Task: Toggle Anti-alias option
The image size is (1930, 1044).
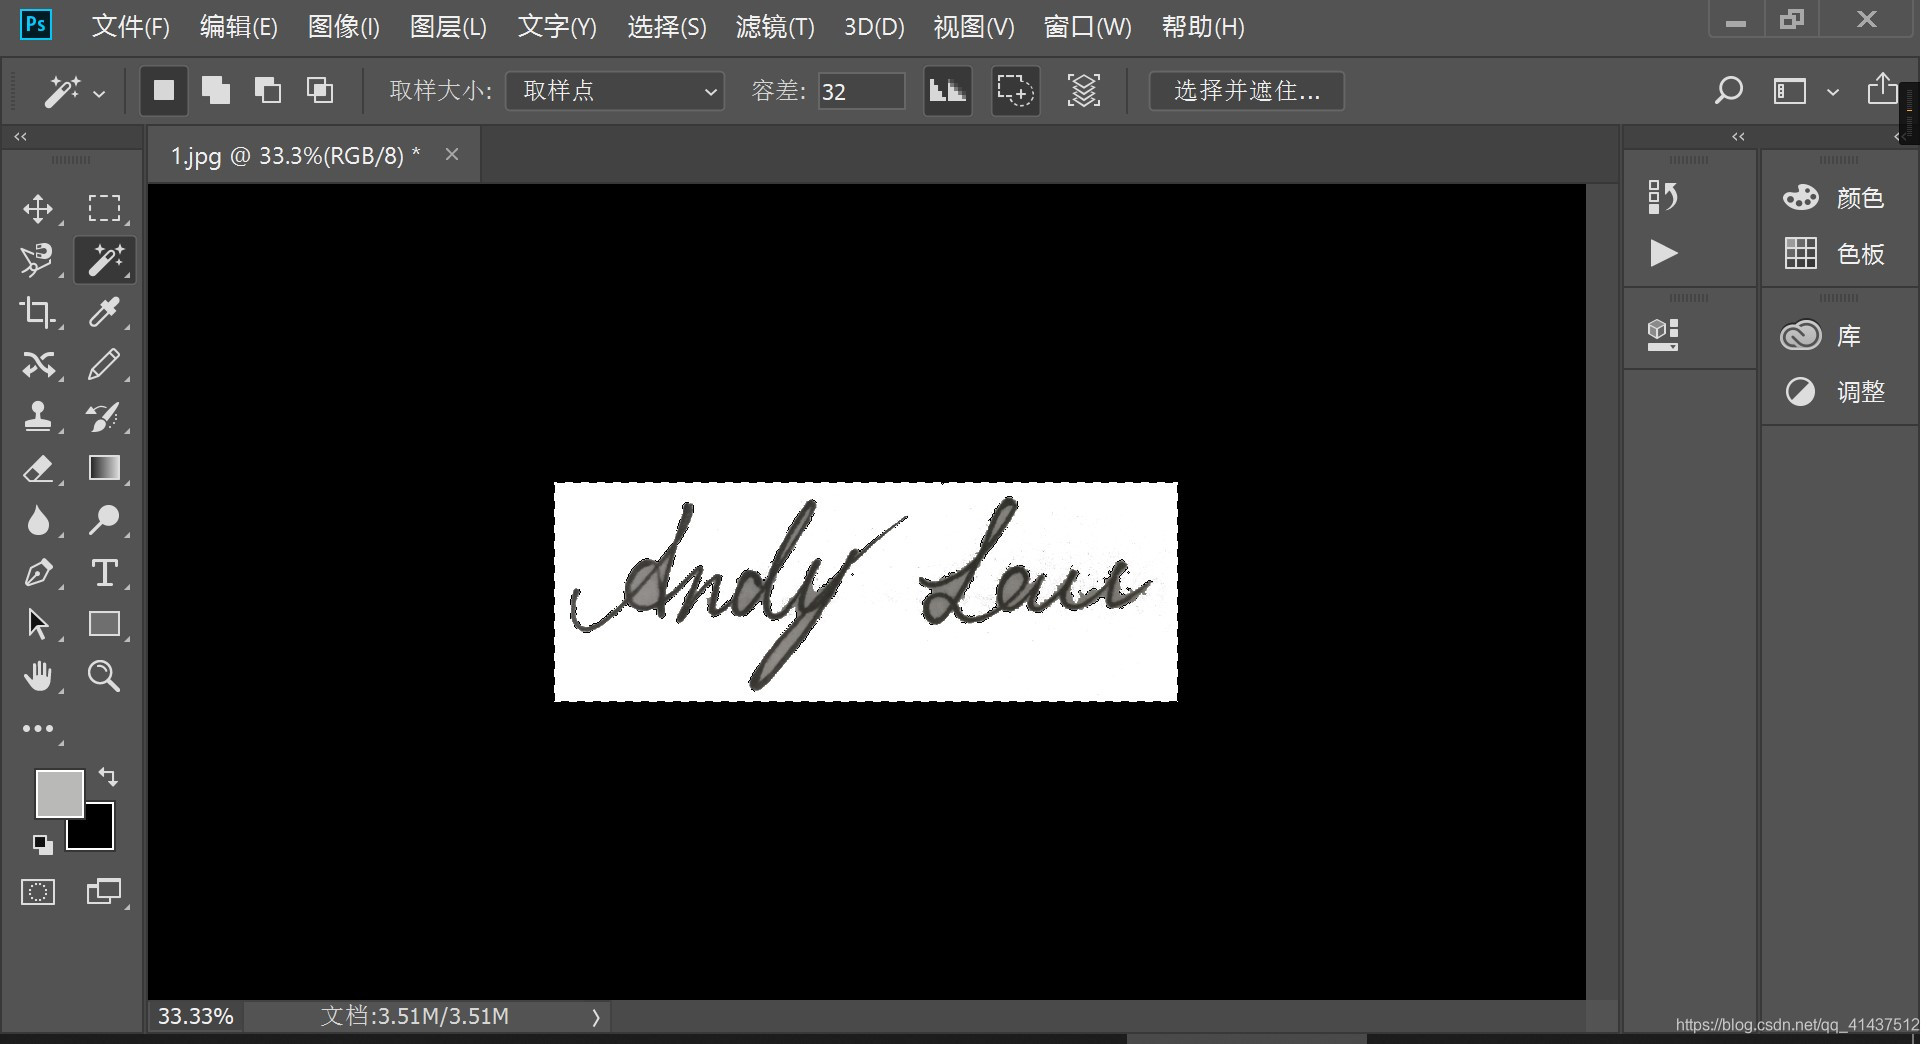Action: point(947,91)
